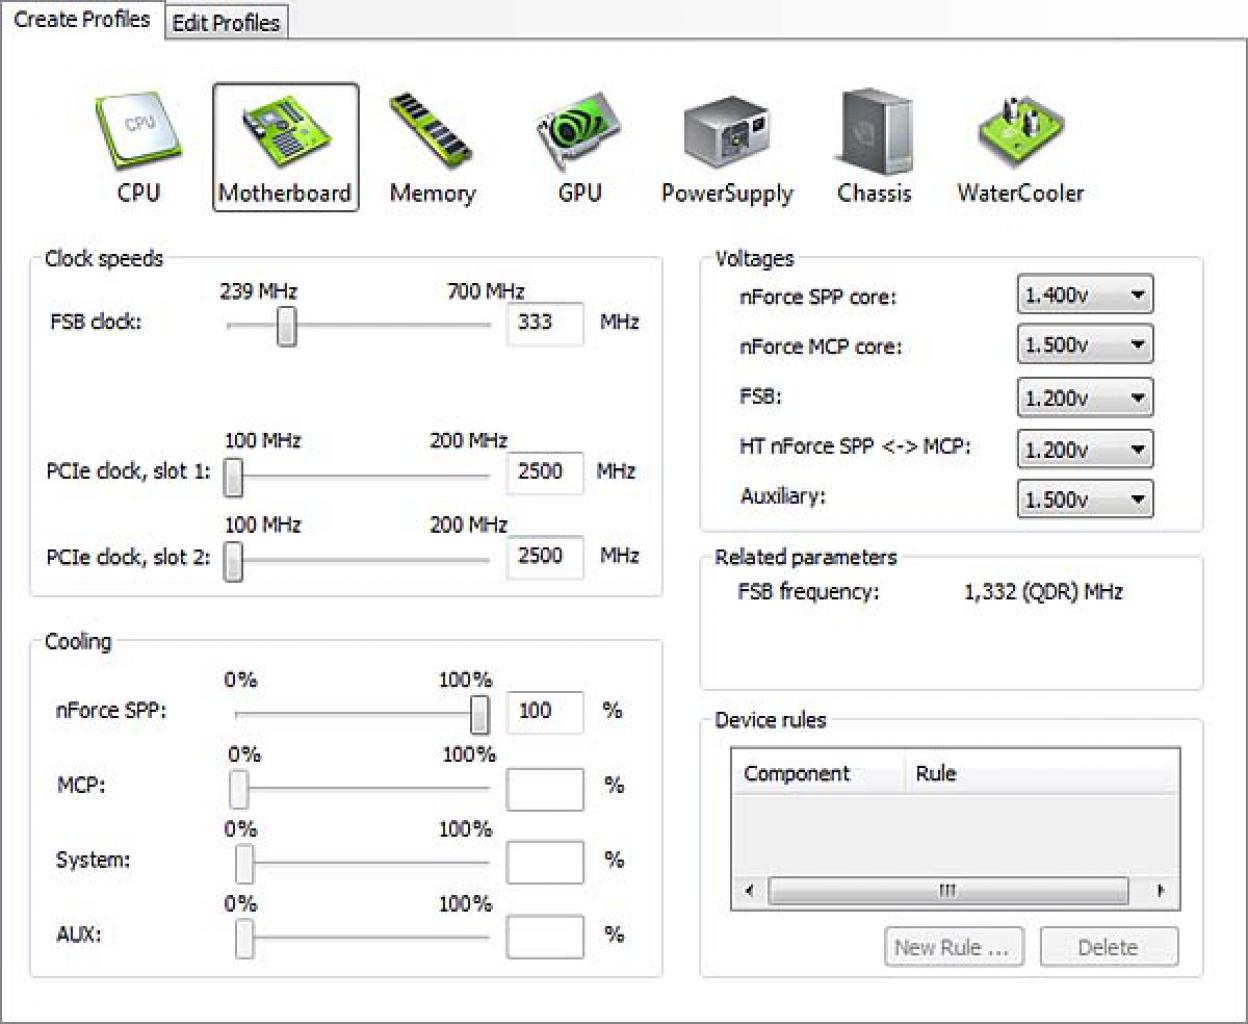Viewport: 1248px width, 1024px height.
Task: Click the FSB clock slider handle
Action: tap(286, 326)
